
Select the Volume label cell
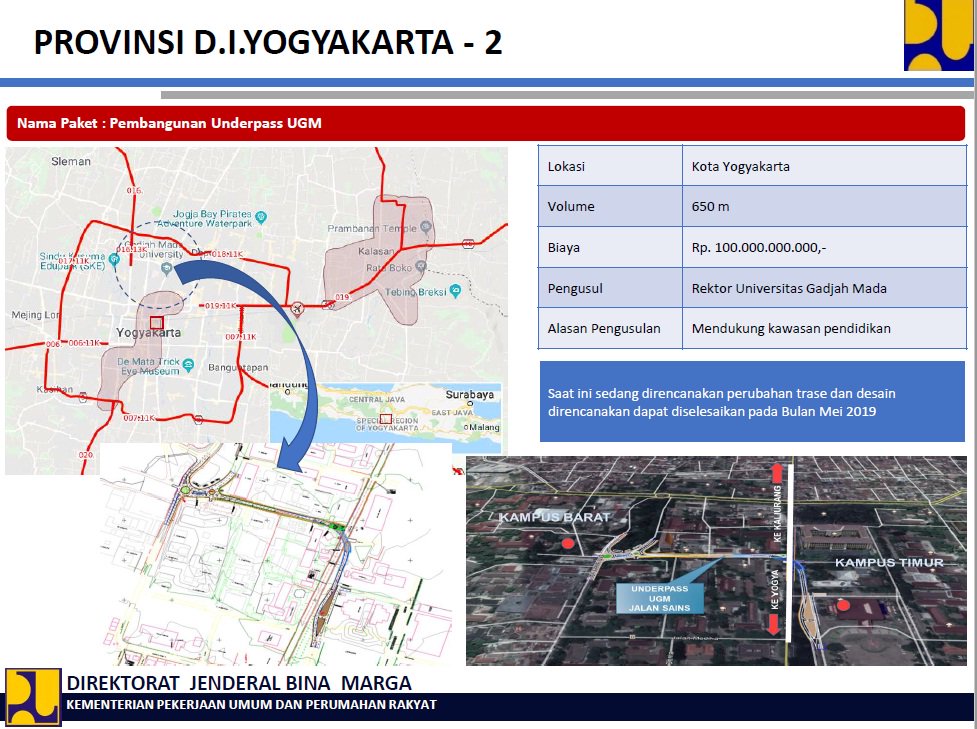tap(610, 206)
